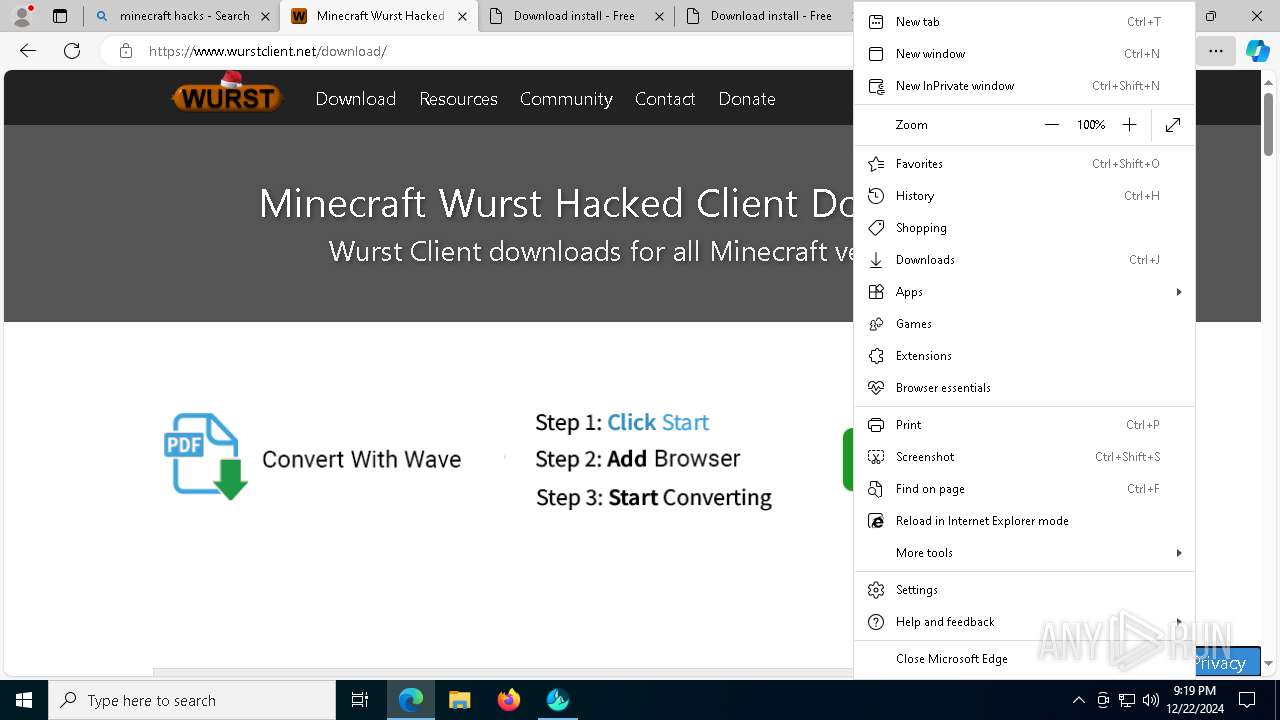
Task: View site information lock icon
Action: pyautogui.click(x=126, y=51)
